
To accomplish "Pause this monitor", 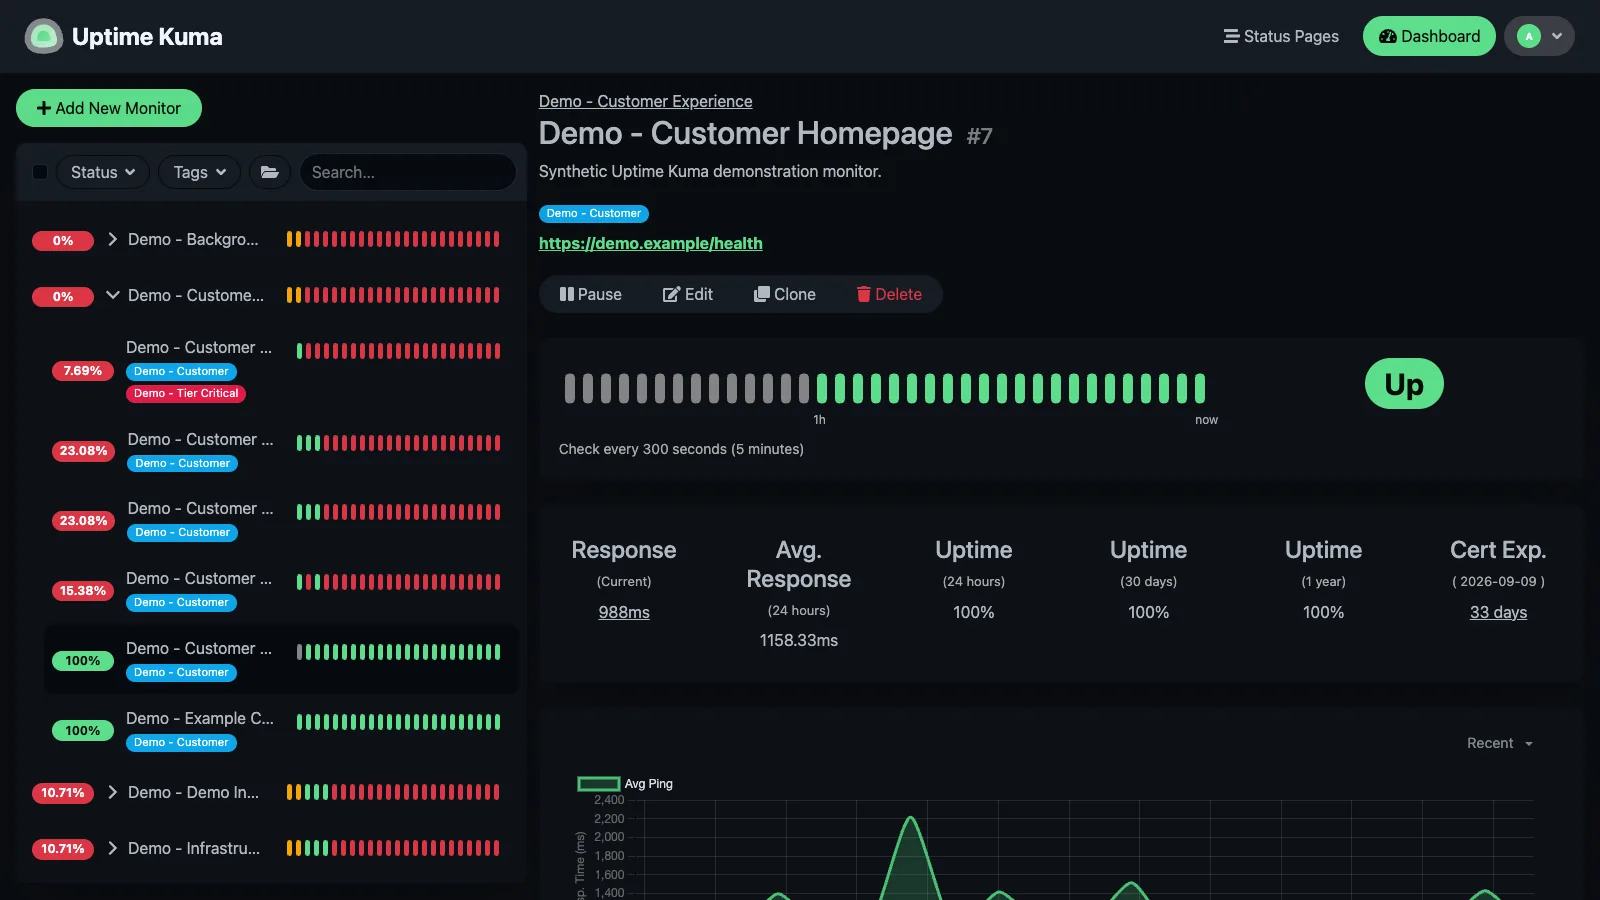I will pos(591,294).
